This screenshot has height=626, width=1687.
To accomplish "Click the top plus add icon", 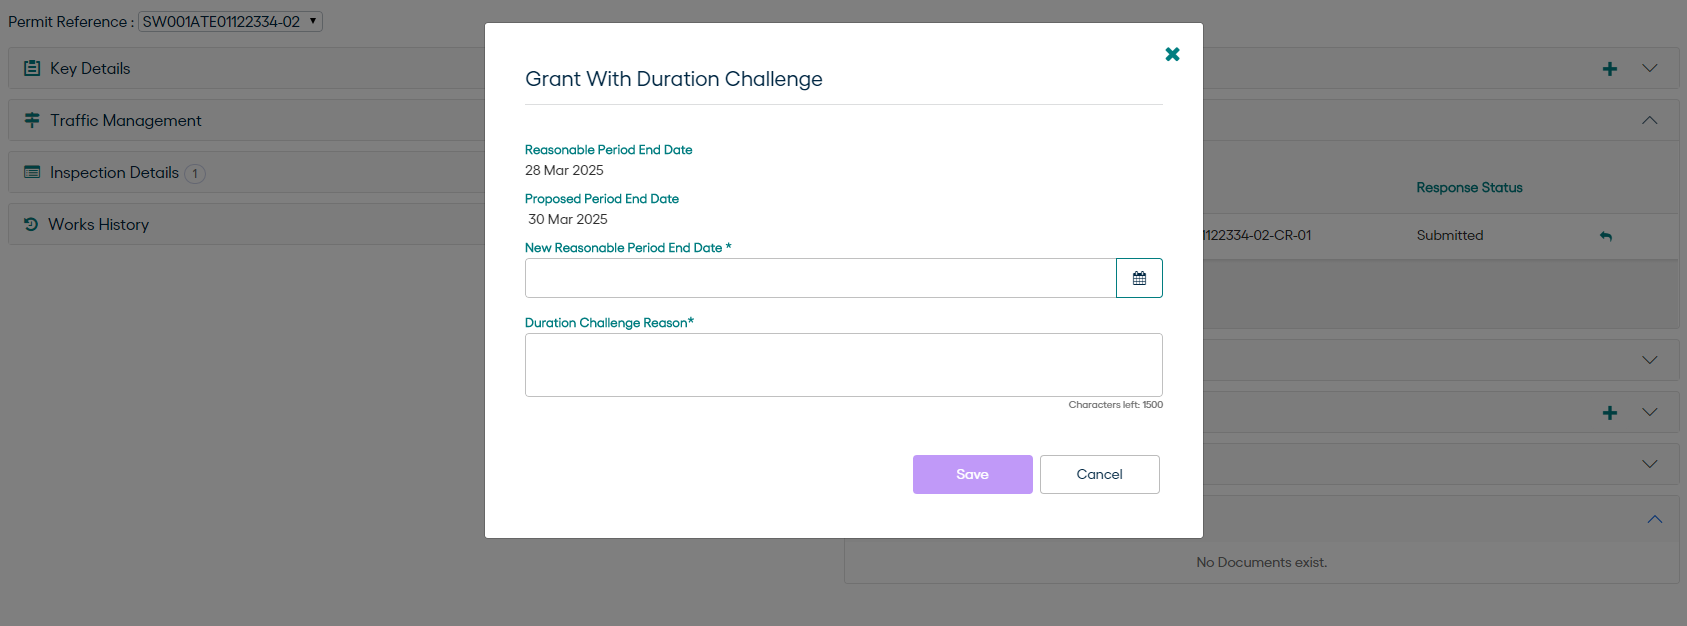I will click(1610, 69).
